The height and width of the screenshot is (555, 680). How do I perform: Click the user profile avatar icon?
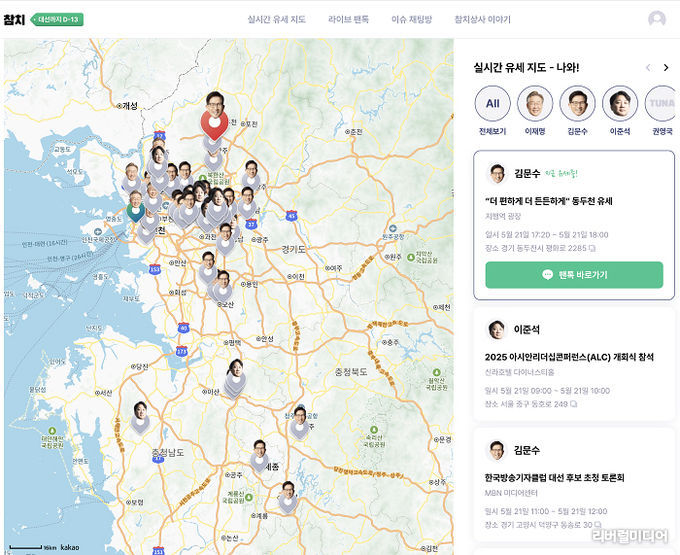(x=657, y=20)
